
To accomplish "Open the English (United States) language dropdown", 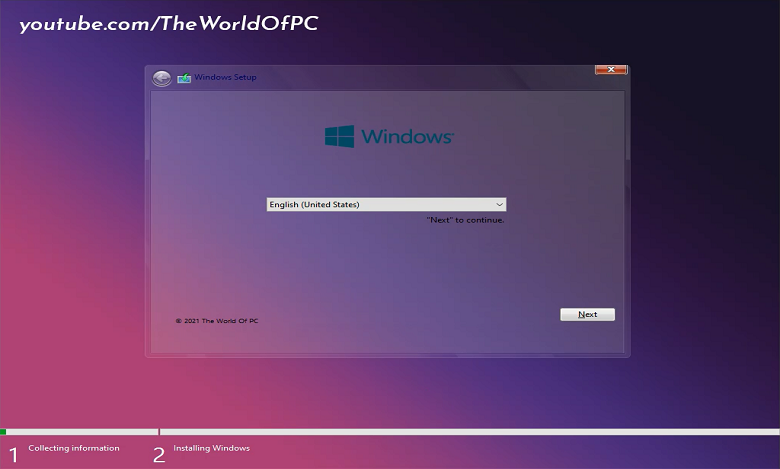I will 387,204.
